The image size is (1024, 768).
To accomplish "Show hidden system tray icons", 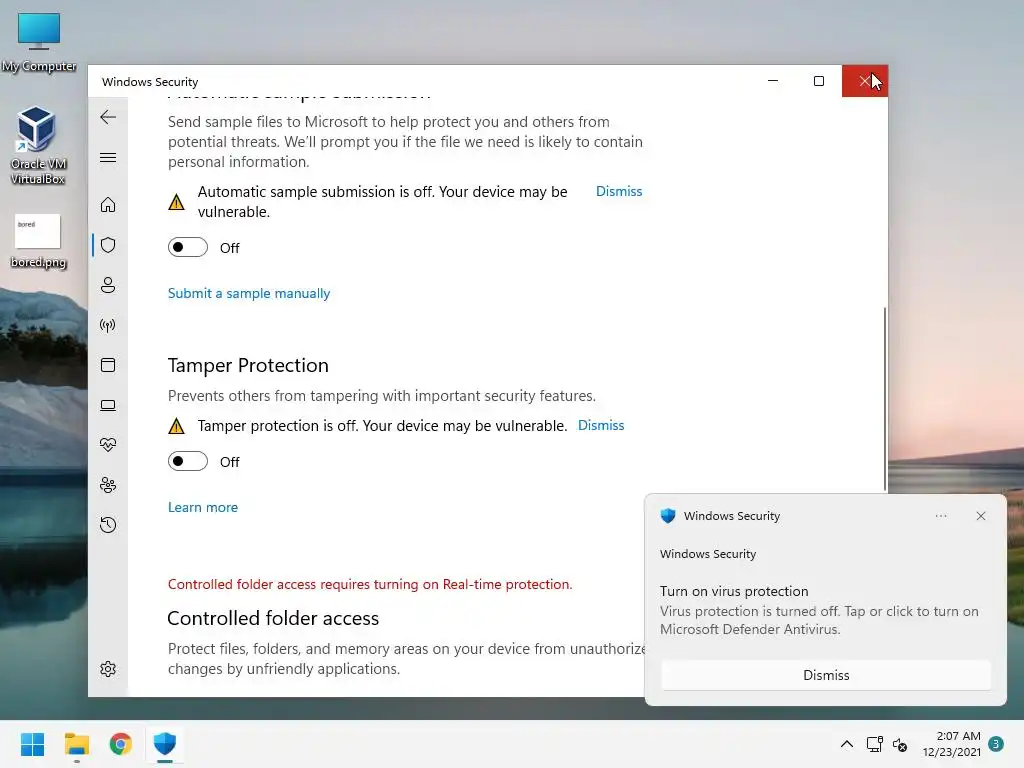I will click(846, 744).
